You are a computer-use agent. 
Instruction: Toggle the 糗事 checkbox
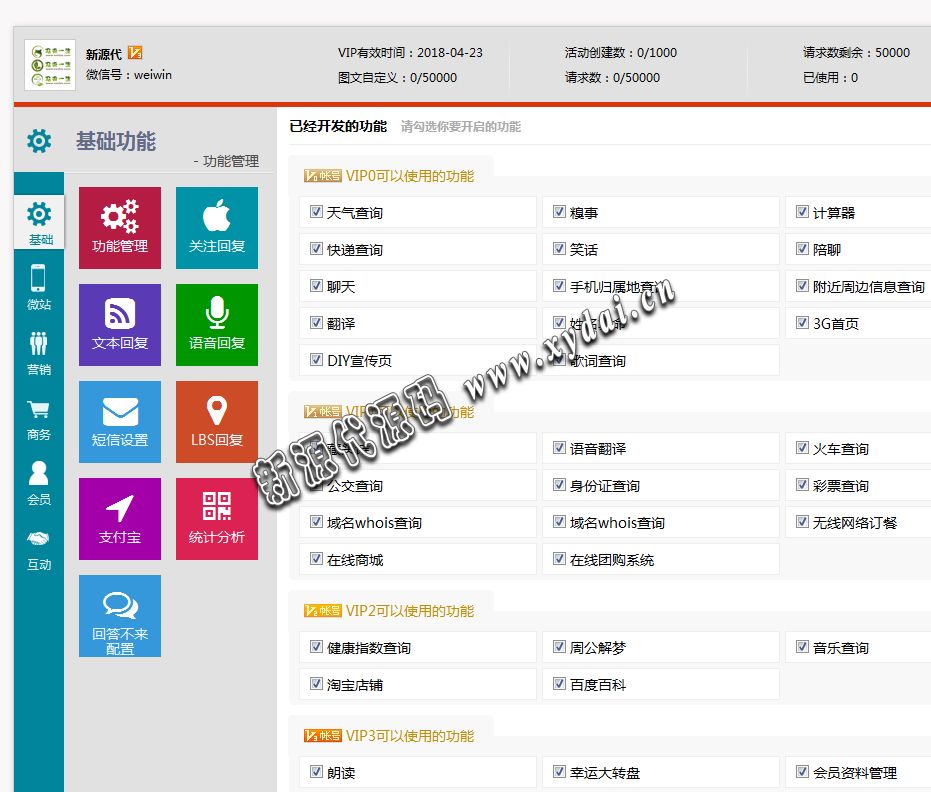(559, 211)
